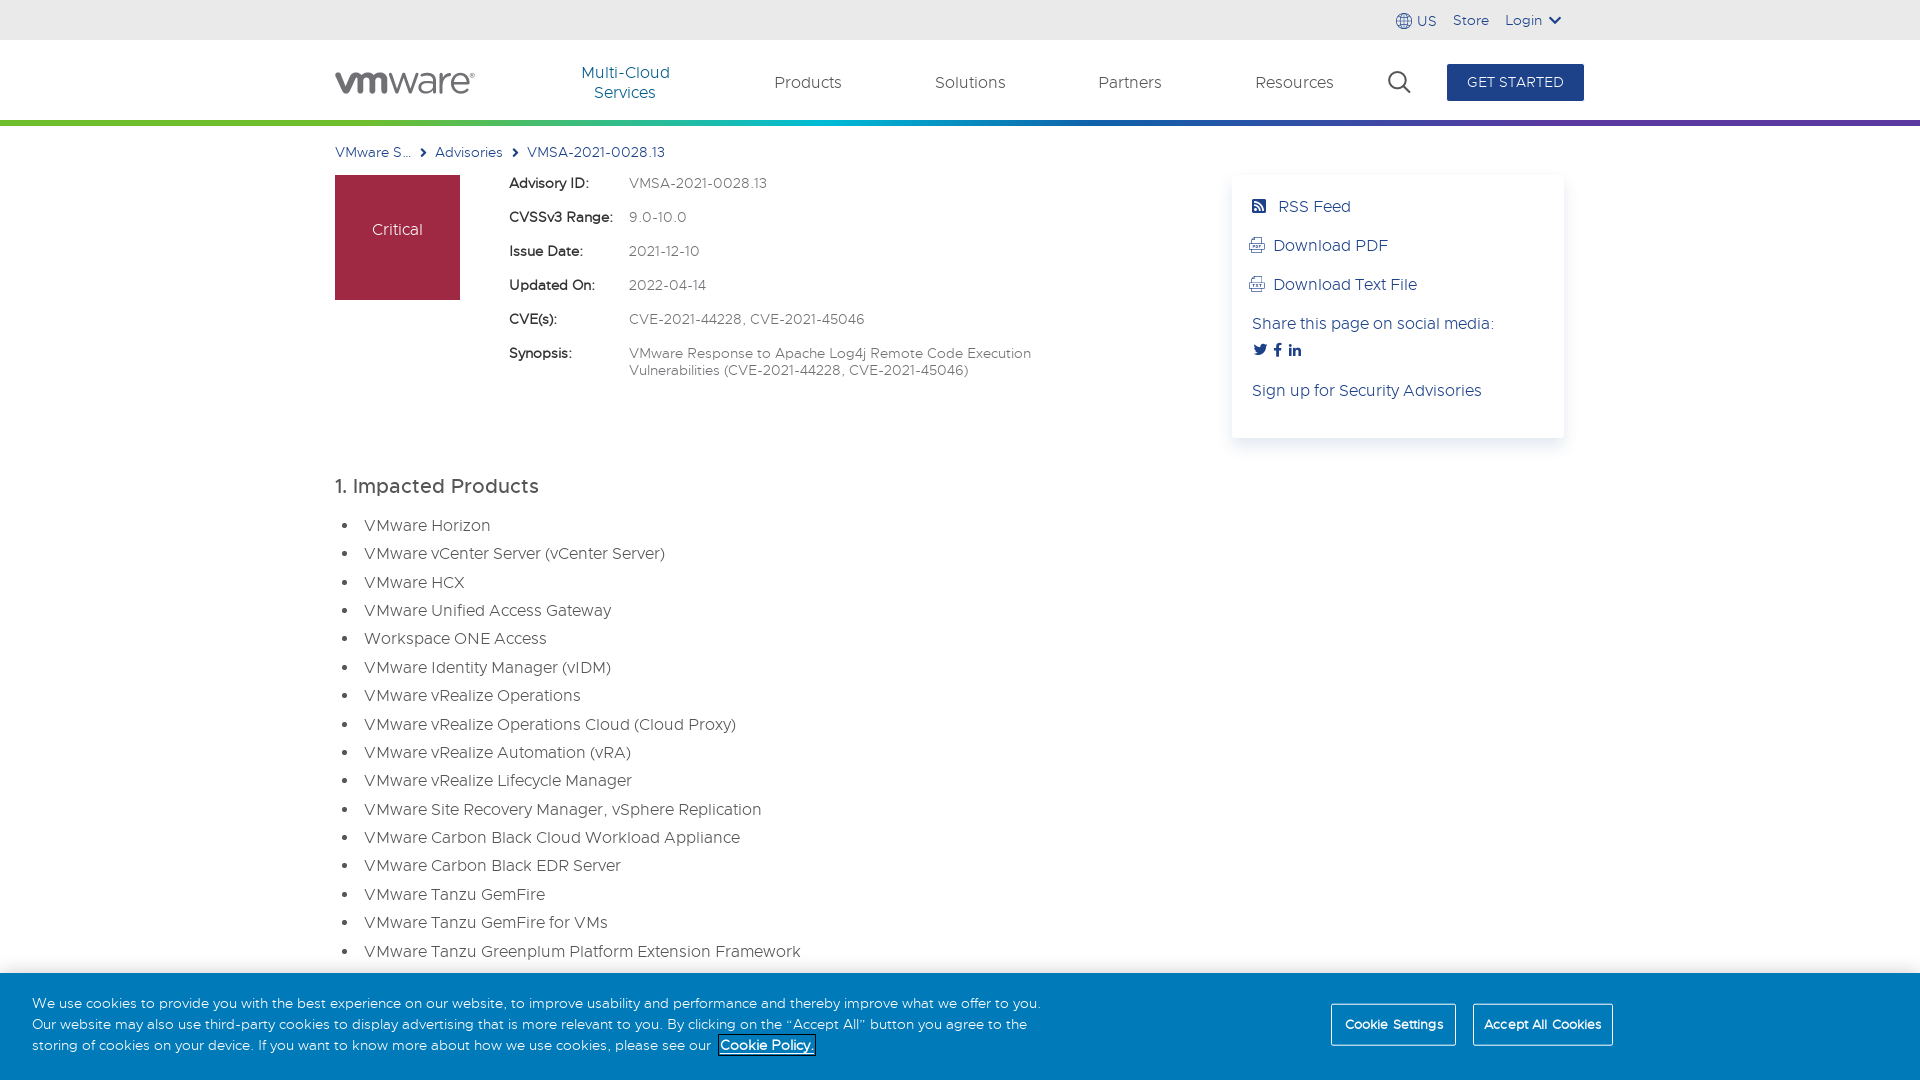This screenshot has height=1080, width=1920.
Task: Click the '1. Impacted Products' heading
Action: tap(437, 486)
